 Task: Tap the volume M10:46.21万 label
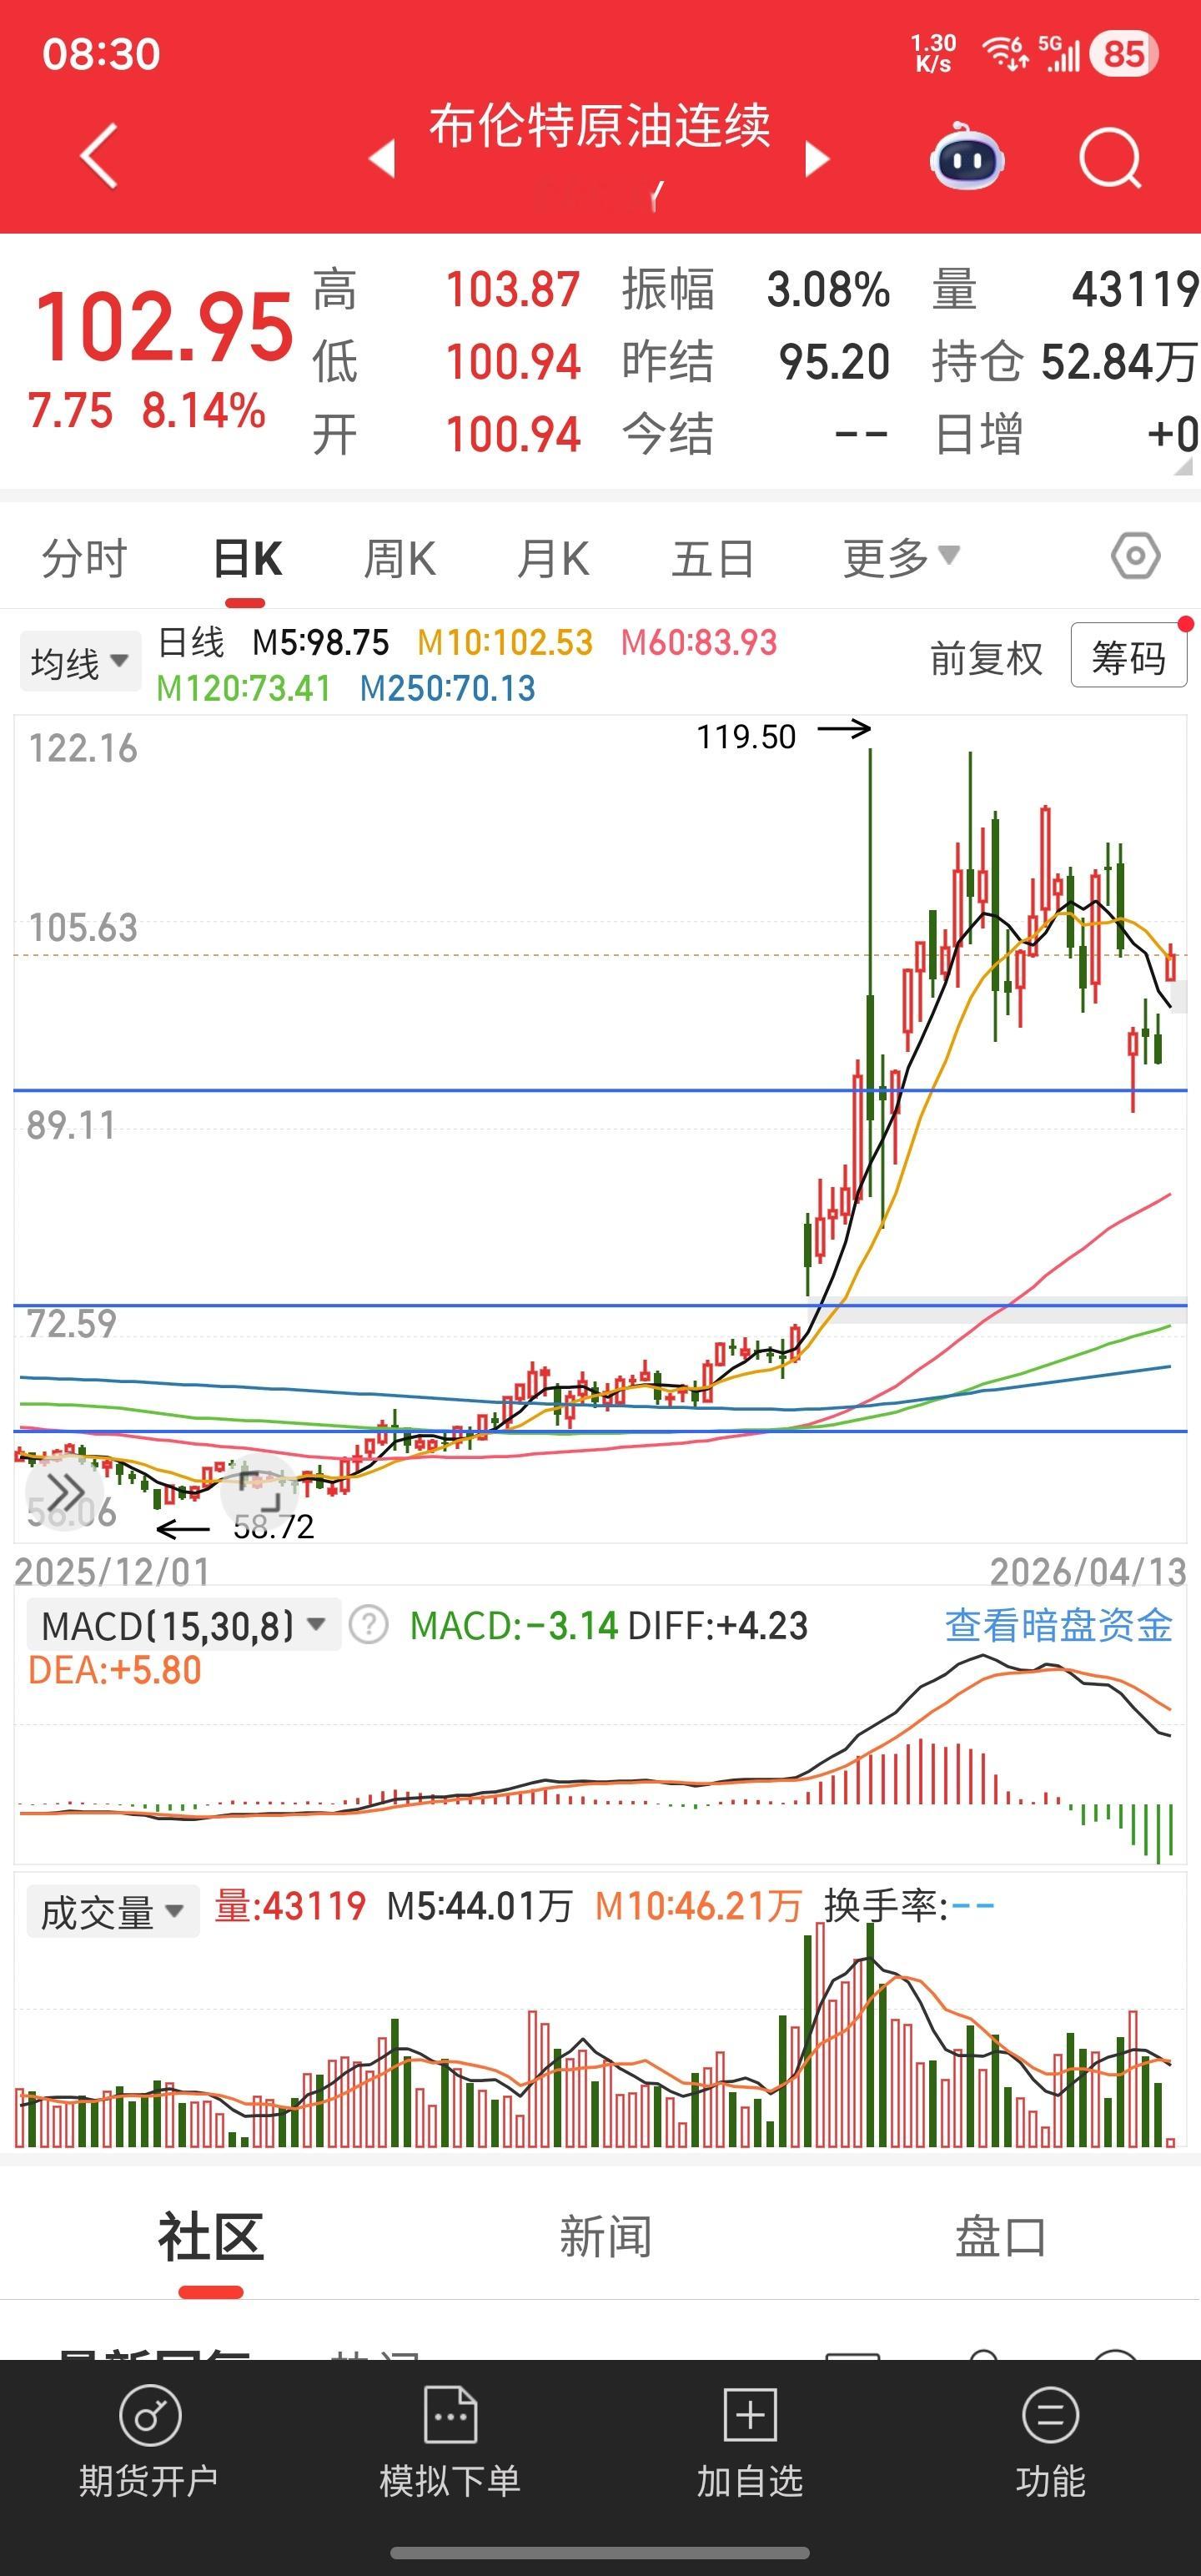698,1906
